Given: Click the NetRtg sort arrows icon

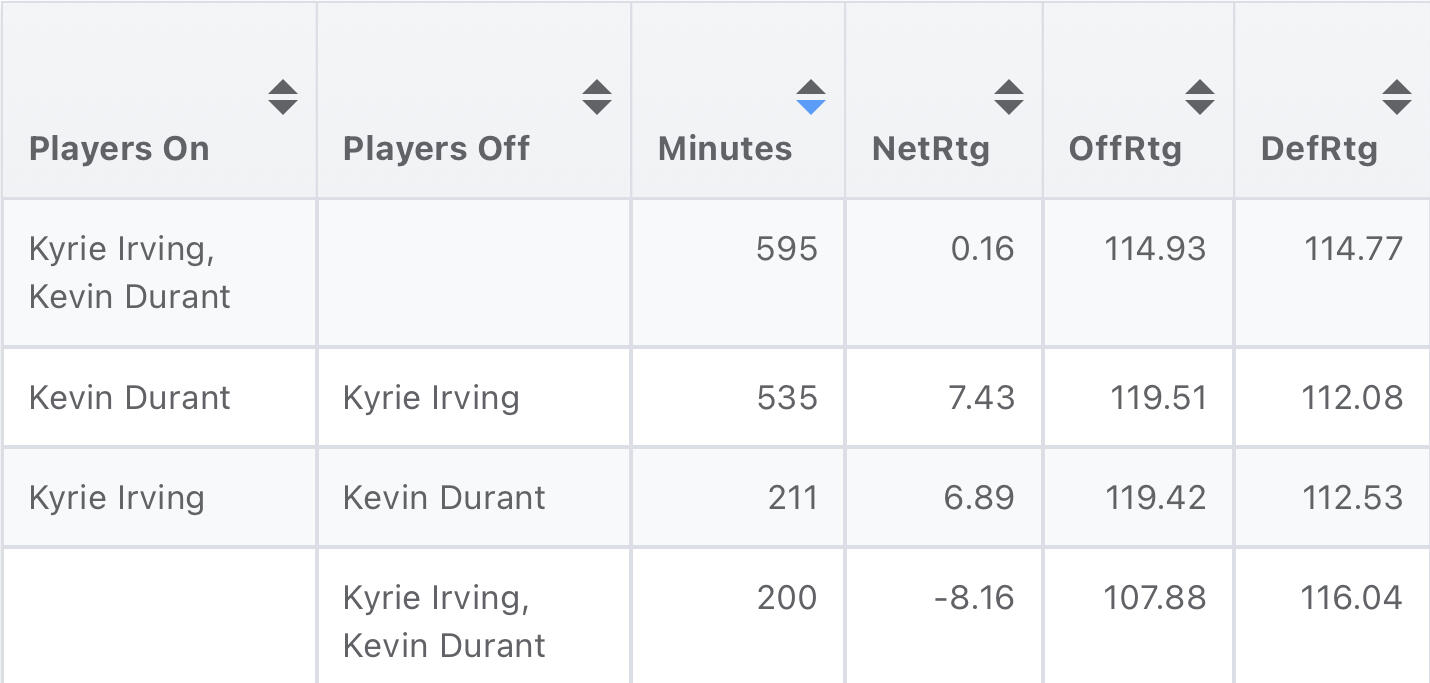Looking at the screenshot, I should (1009, 97).
